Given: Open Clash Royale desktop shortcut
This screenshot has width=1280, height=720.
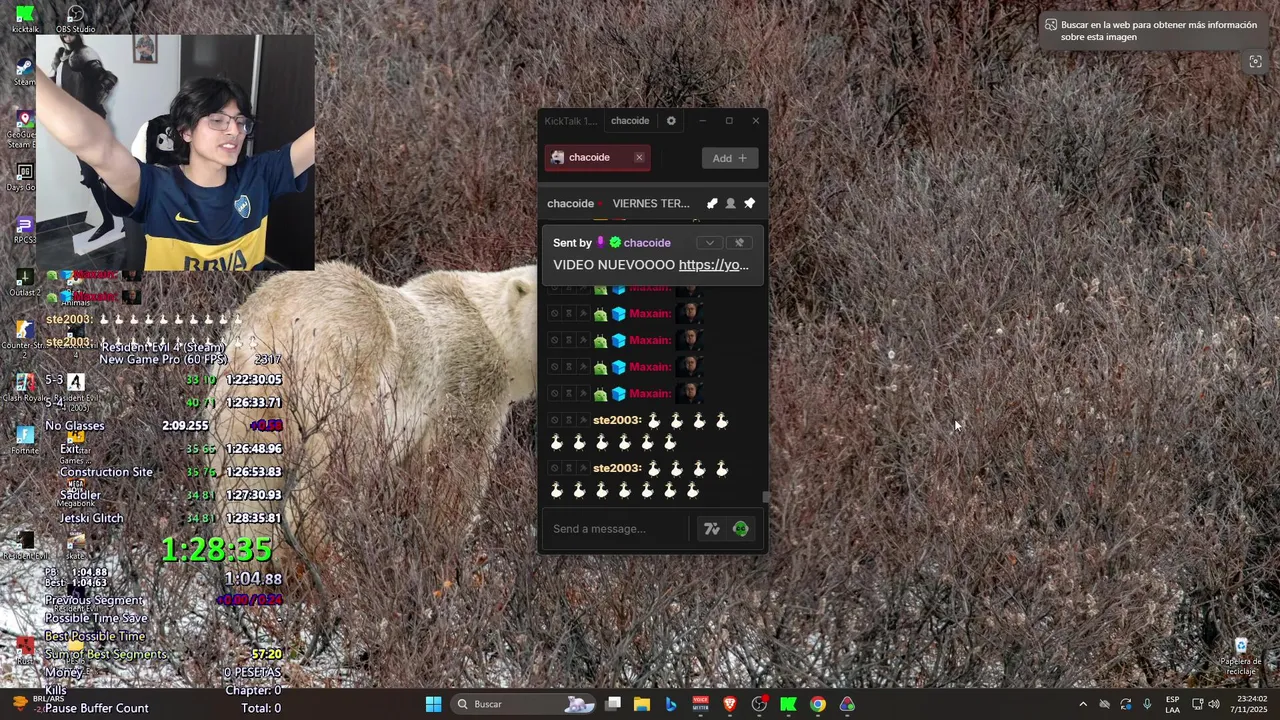Looking at the screenshot, I should click(x=24, y=388).
